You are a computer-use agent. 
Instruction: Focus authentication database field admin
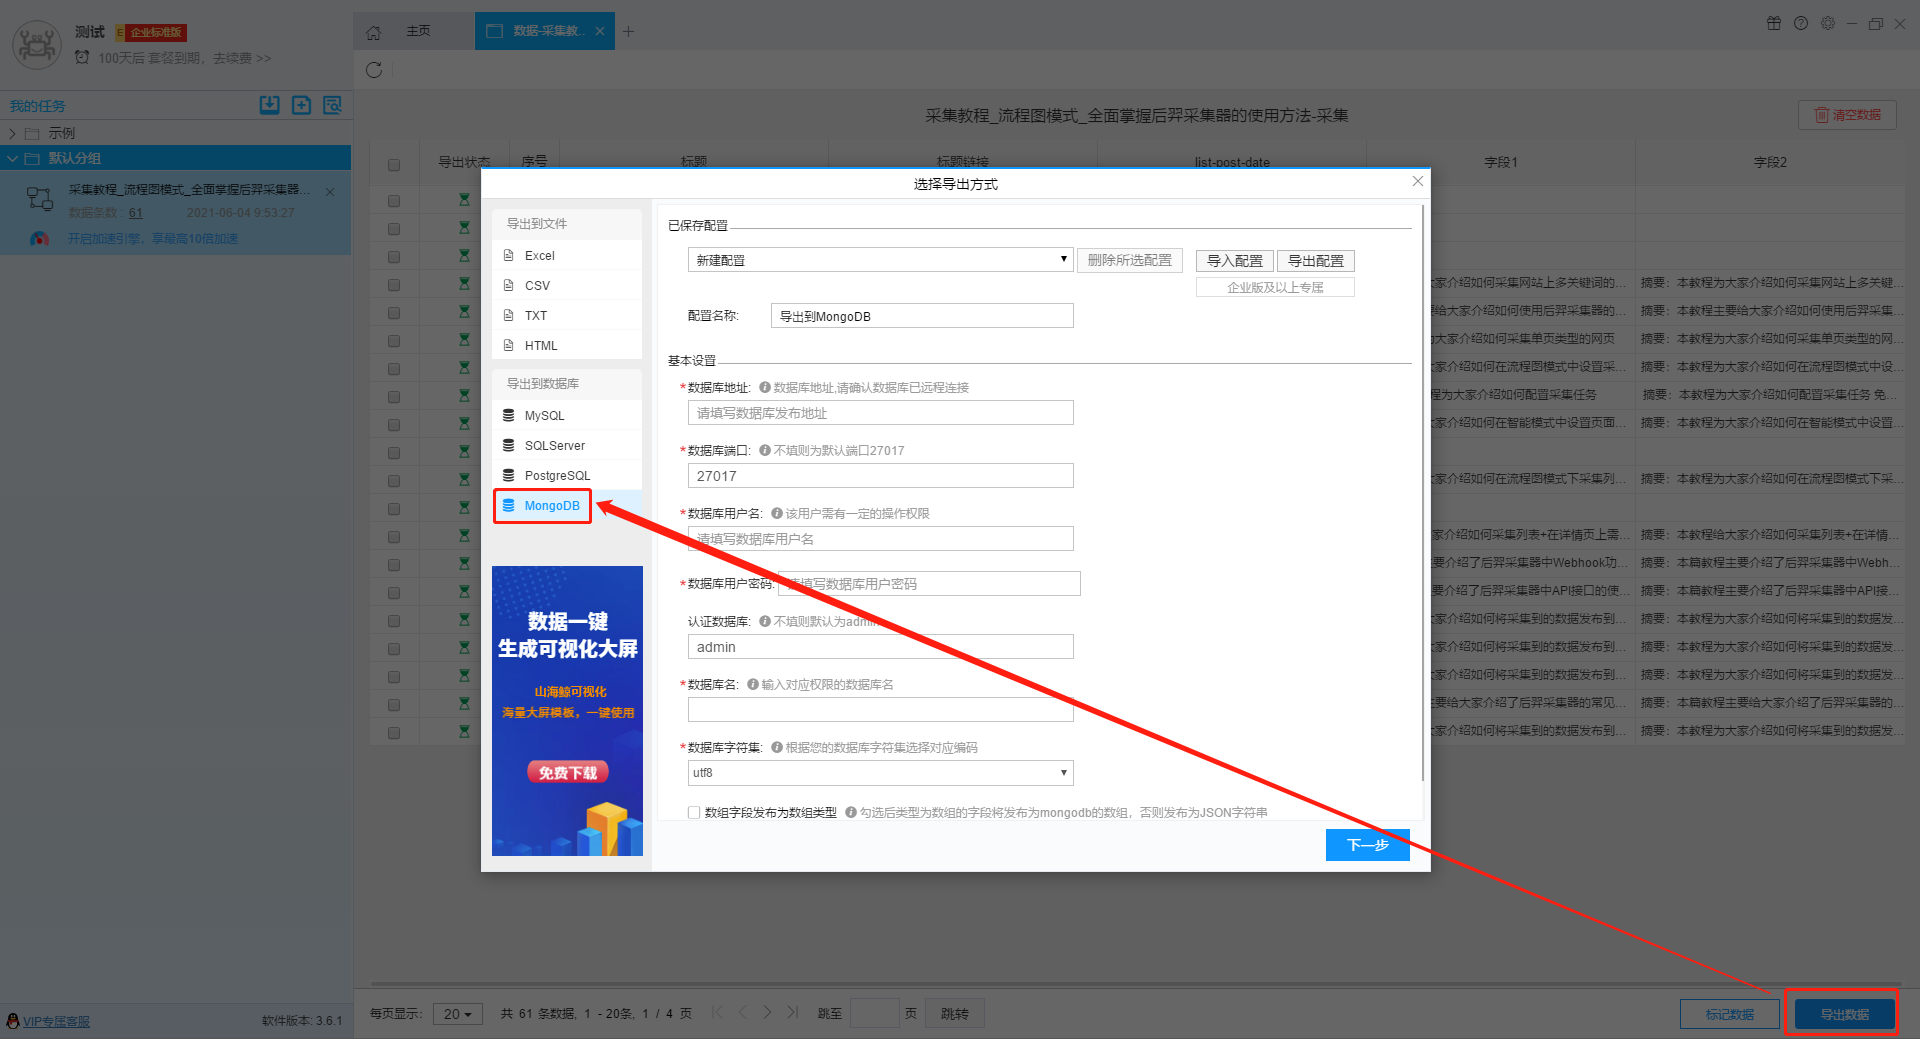pos(880,647)
